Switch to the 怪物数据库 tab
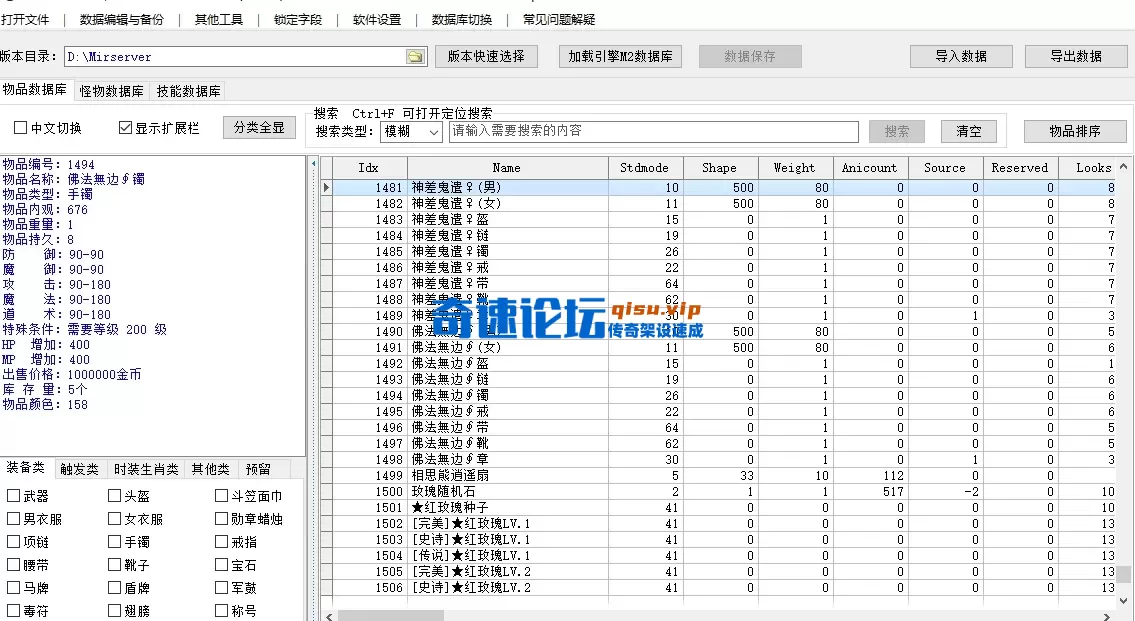The width and height of the screenshot is (1135, 621). [112, 90]
